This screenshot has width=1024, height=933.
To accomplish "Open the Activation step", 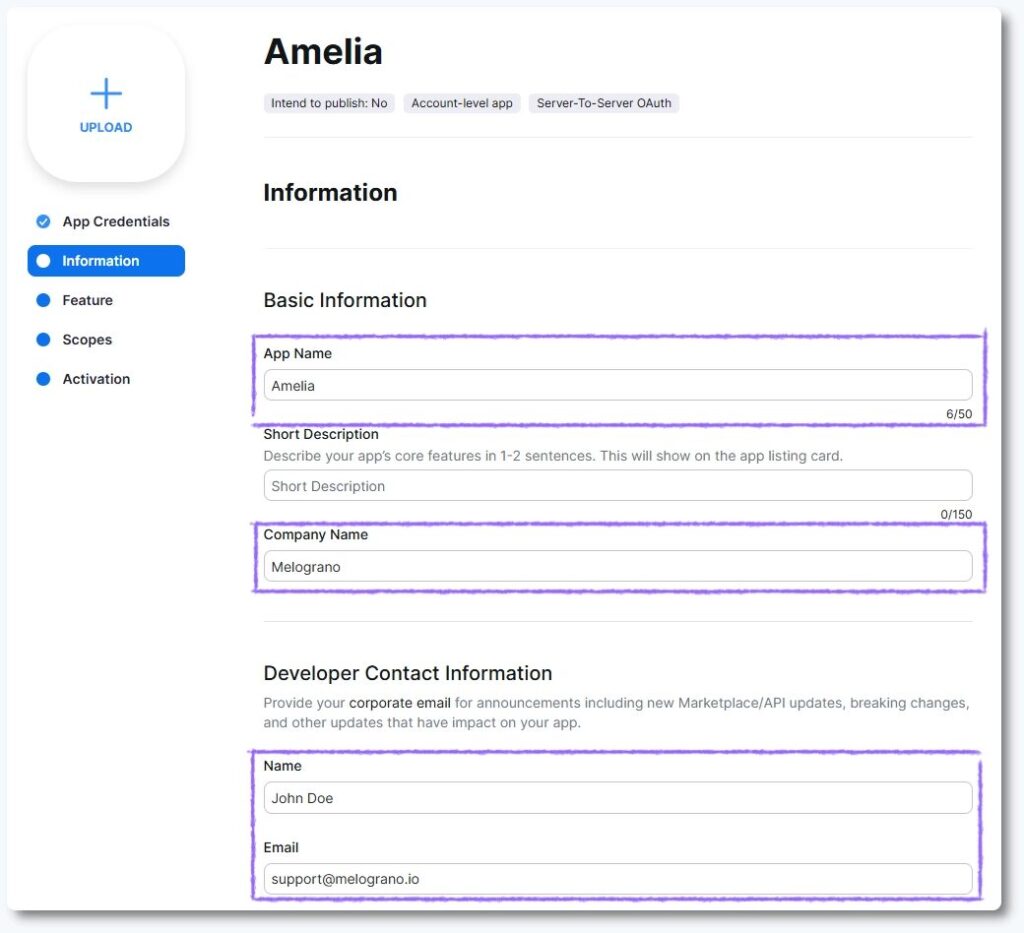I will [96, 379].
